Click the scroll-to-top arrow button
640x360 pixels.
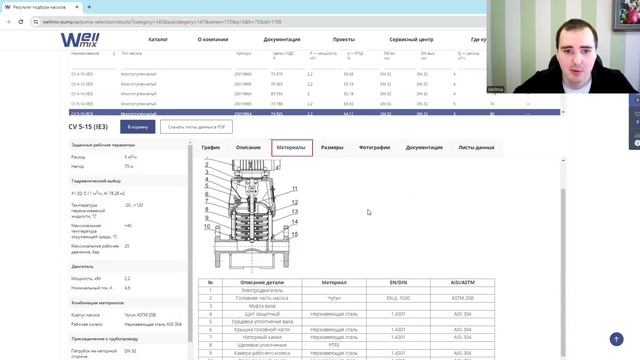tap(616, 339)
